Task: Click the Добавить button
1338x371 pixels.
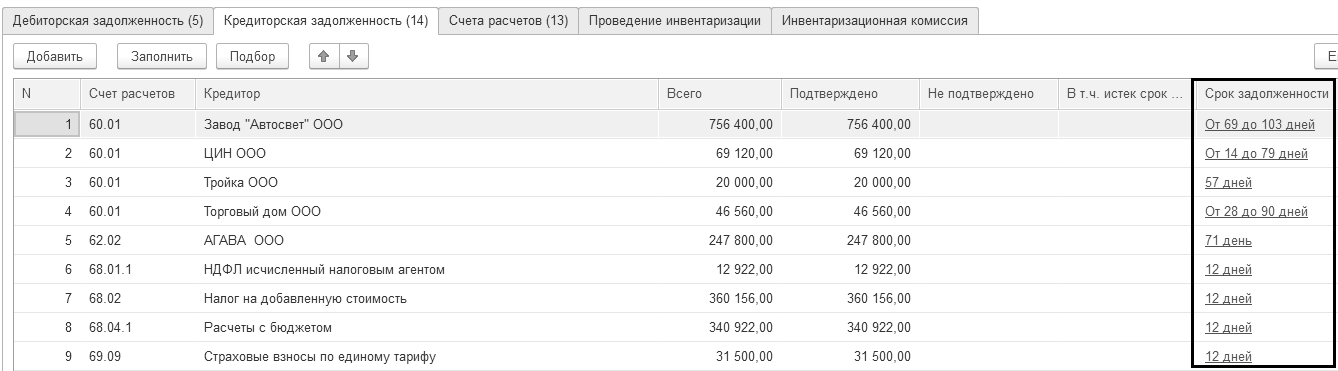Action: pos(55,56)
